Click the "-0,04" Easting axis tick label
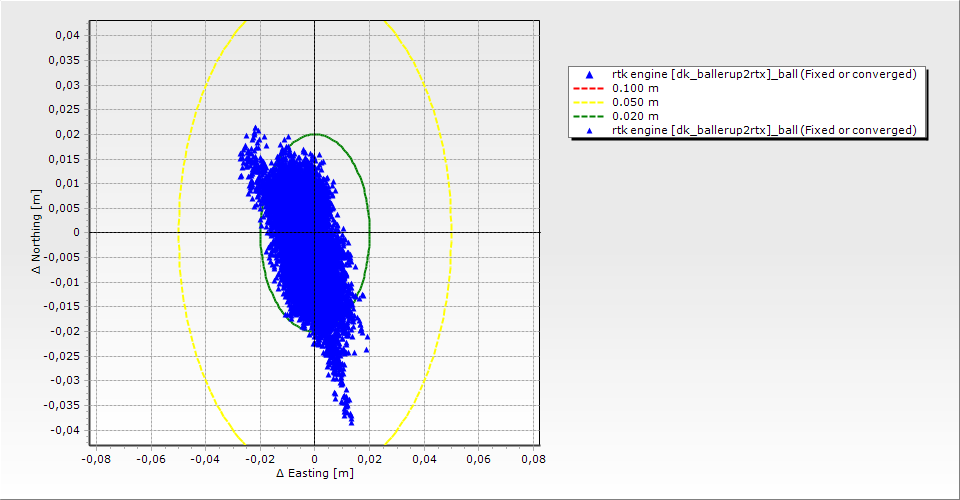 click(x=205, y=459)
